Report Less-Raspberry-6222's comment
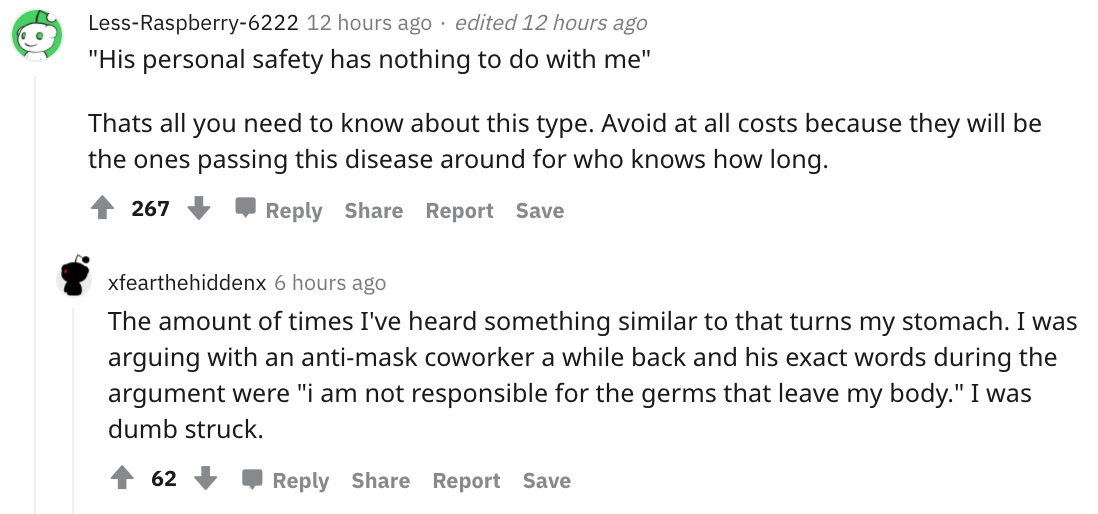This screenshot has height=514, width=1098. point(459,210)
